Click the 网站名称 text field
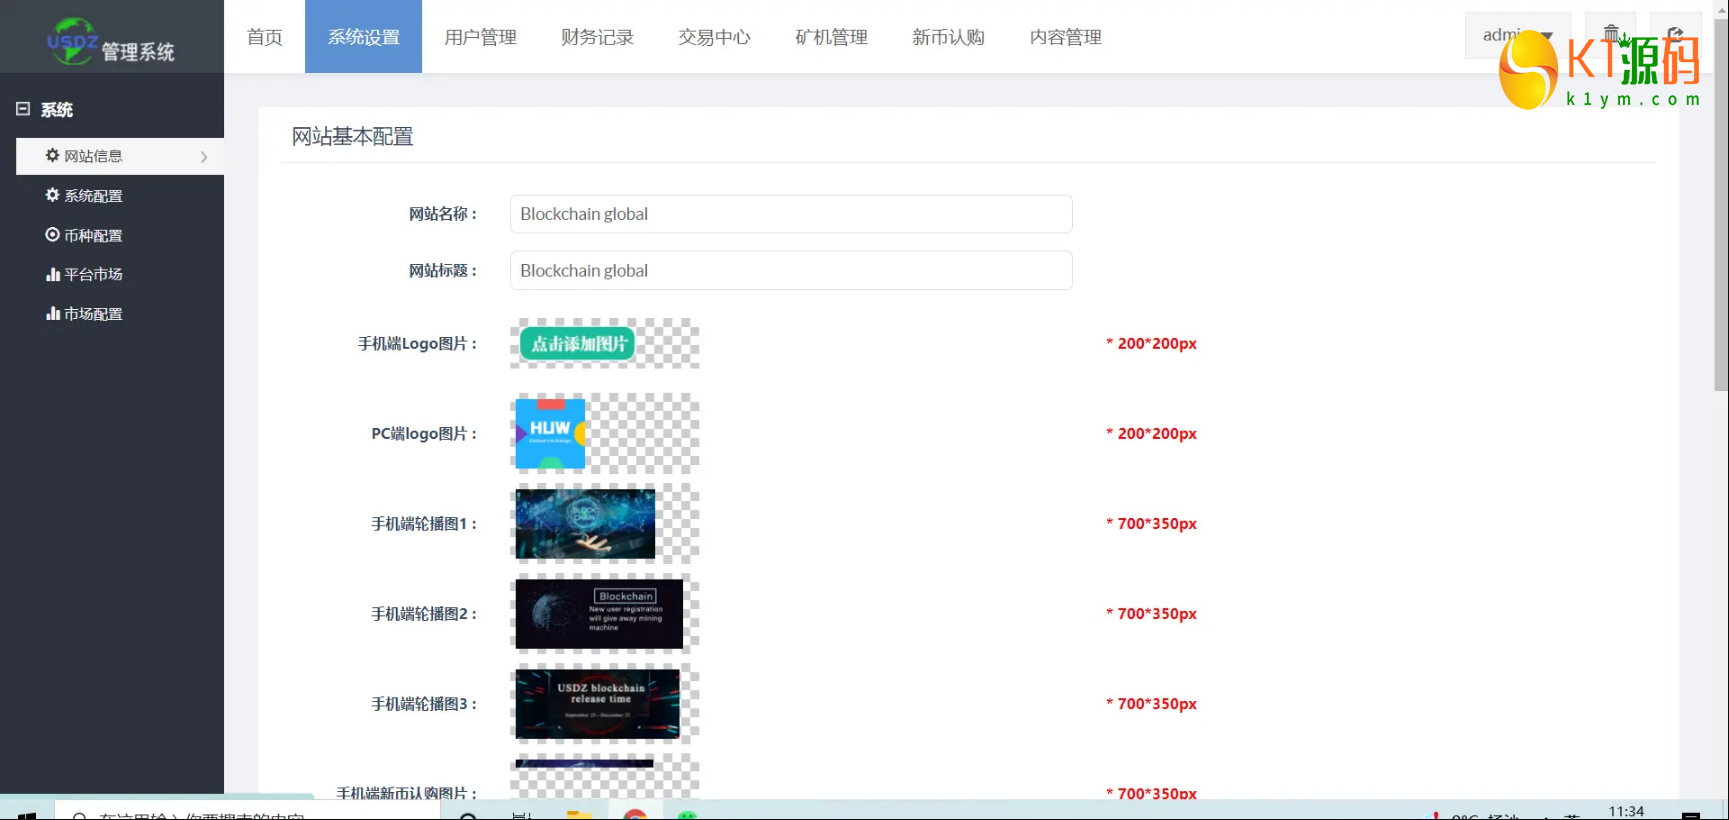The width and height of the screenshot is (1729, 820). point(790,214)
